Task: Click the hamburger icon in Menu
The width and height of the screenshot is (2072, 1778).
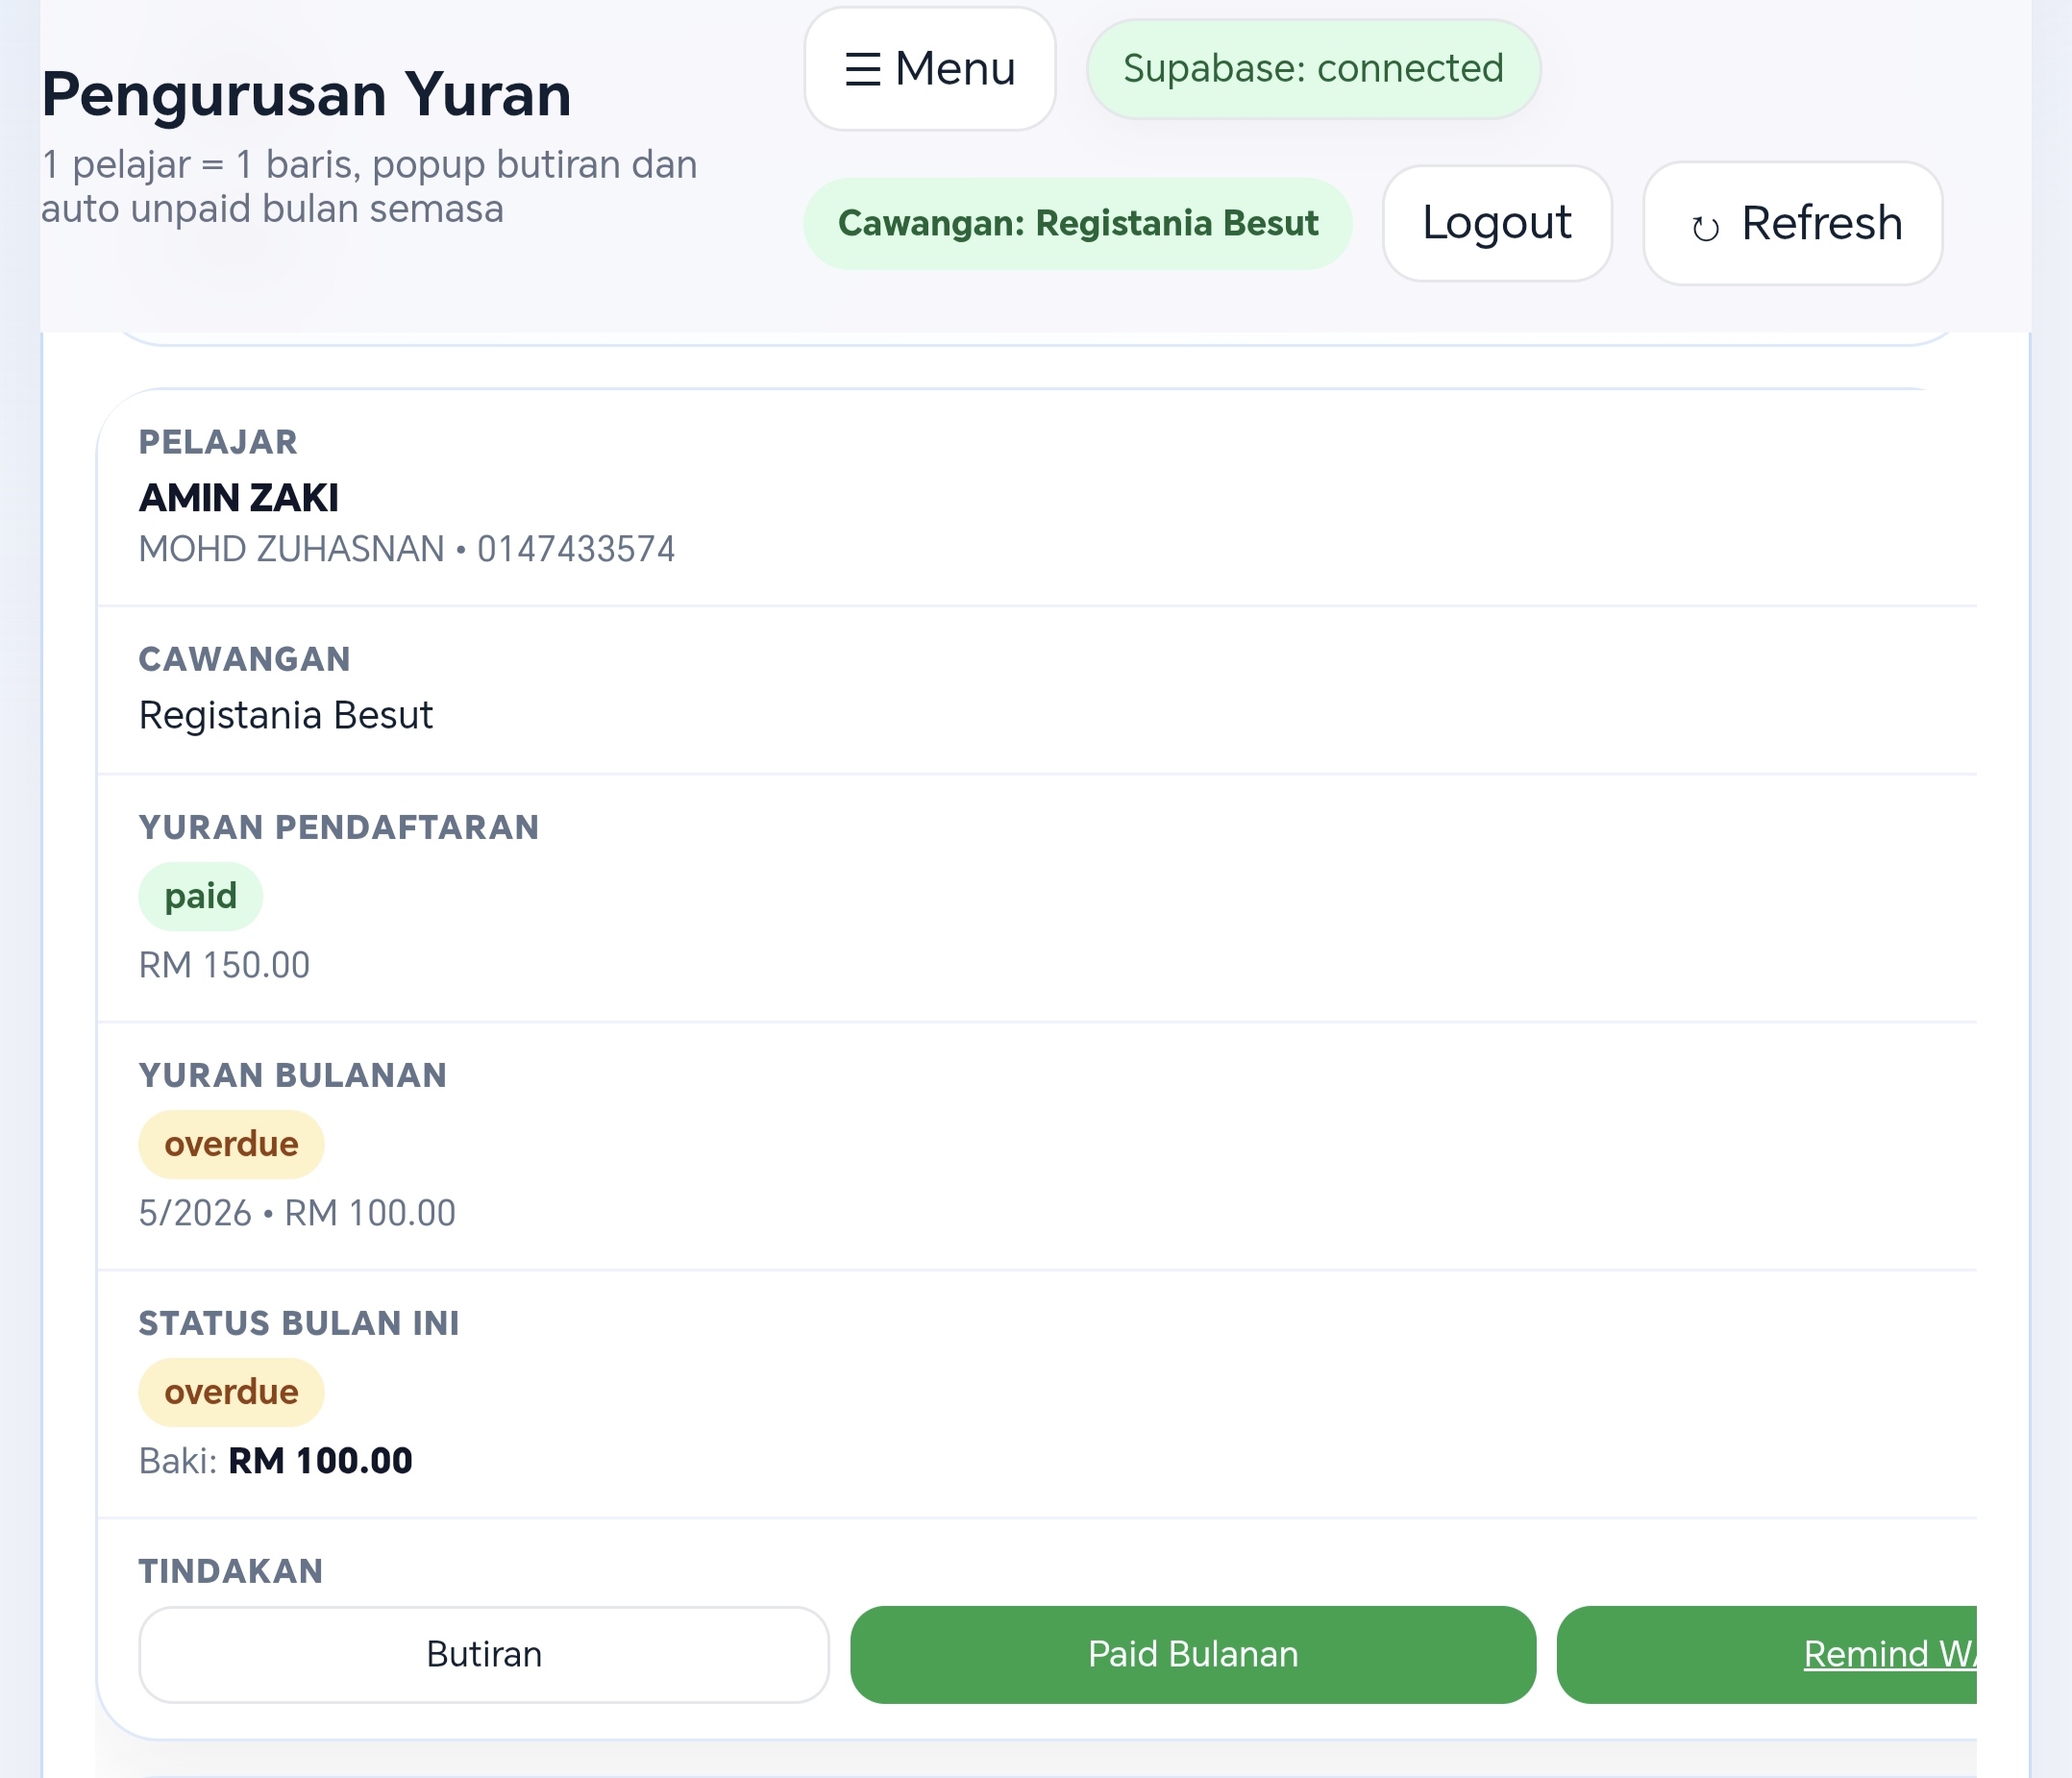Action: coord(863,70)
